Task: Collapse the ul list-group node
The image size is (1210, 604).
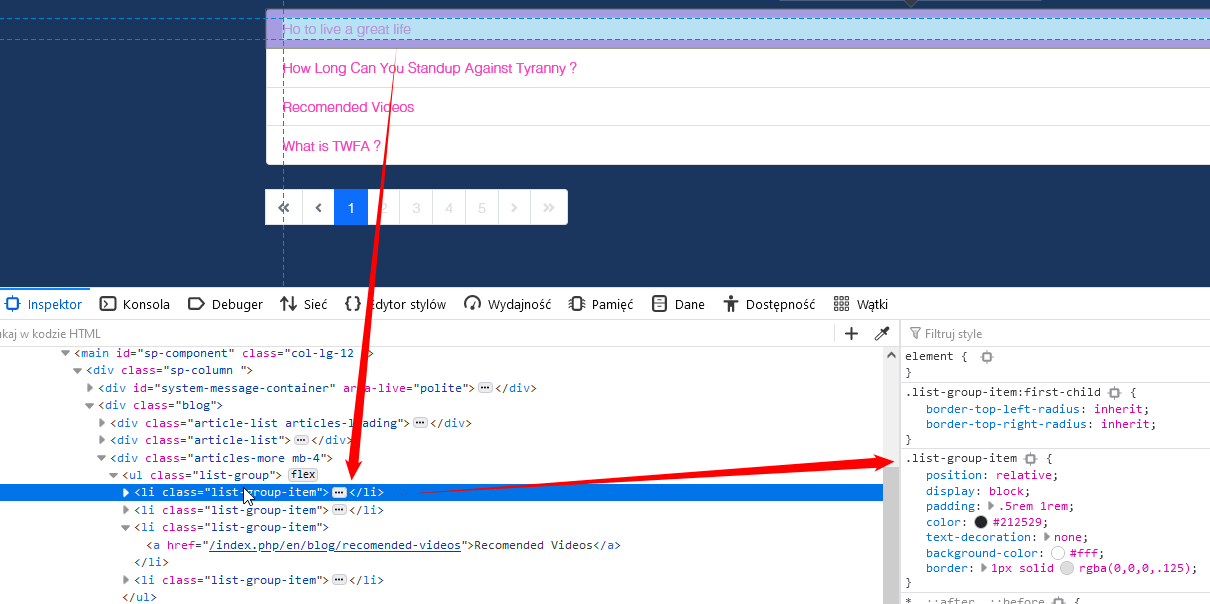Action: pos(114,475)
